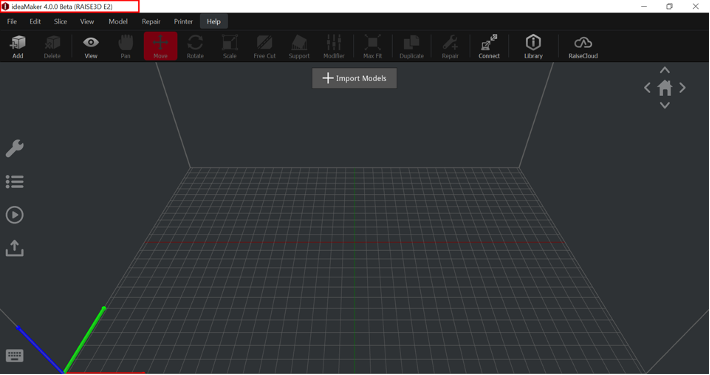Rotate view with the left arrow
This screenshot has height=375, width=710.
point(648,87)
